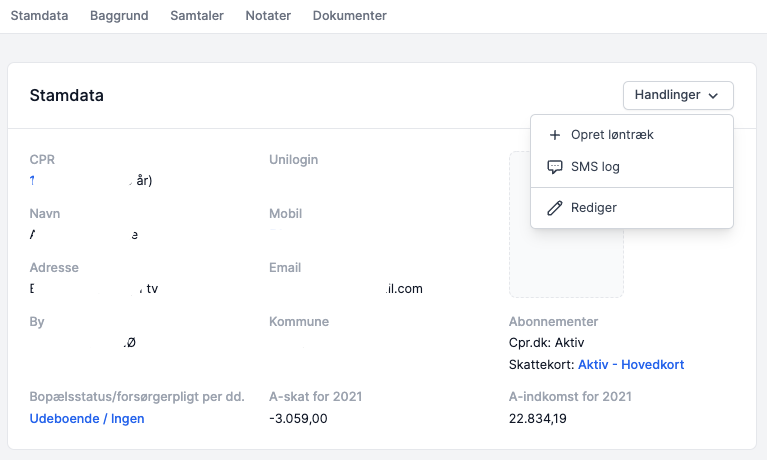The width and height of the screenshot is (767, 460).
Task: Click the Unilogin field label
Action: (x=293, y=160)
